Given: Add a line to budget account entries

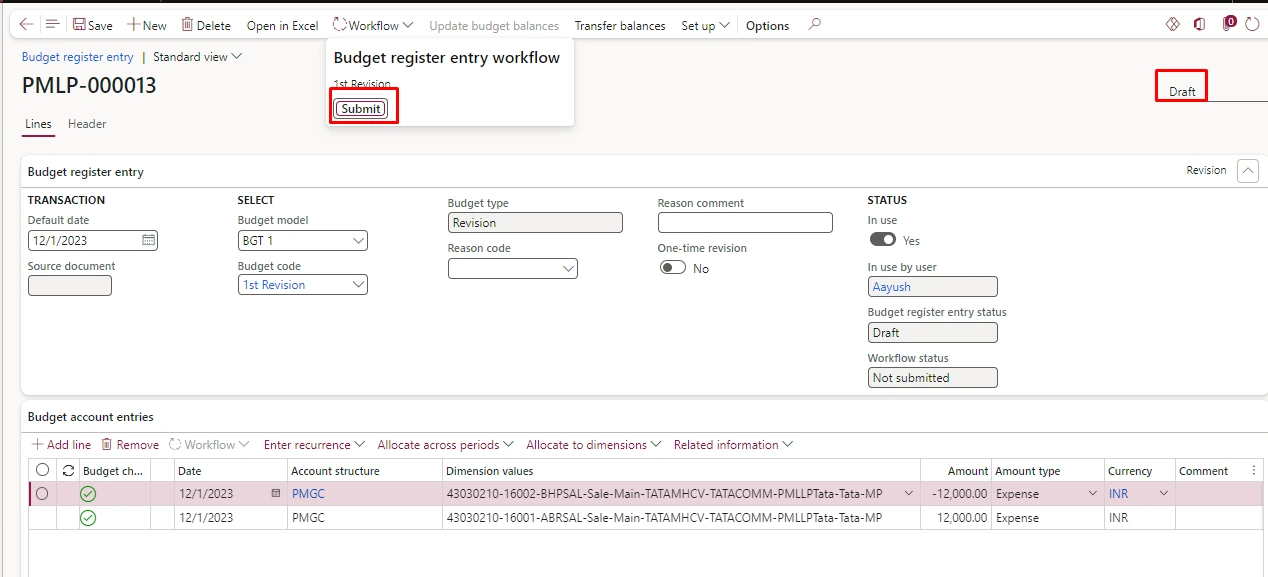Looking at the screenshot, I should pos(61,445).
